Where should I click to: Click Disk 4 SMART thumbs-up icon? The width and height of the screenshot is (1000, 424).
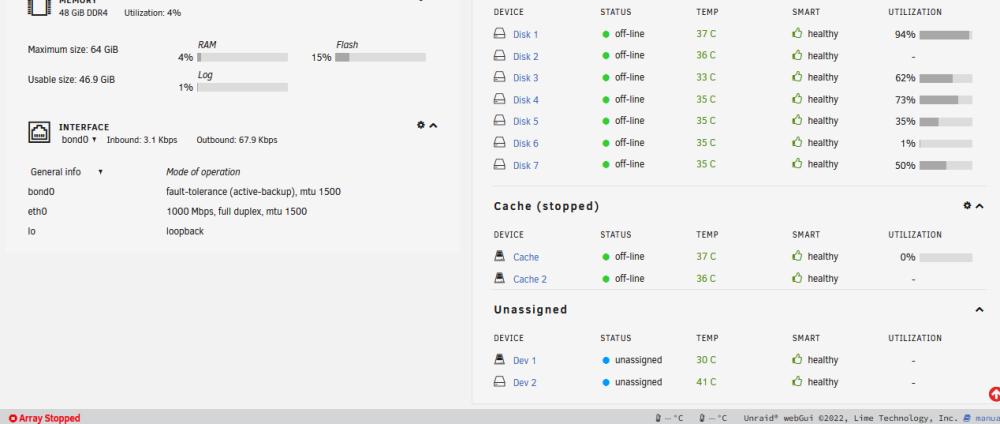point(797,99)
